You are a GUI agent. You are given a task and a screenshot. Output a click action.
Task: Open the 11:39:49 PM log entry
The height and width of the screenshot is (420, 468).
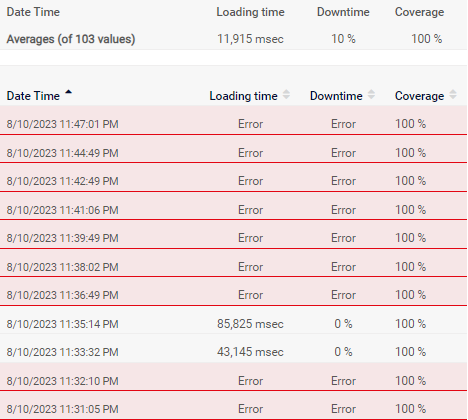point(233,234)
